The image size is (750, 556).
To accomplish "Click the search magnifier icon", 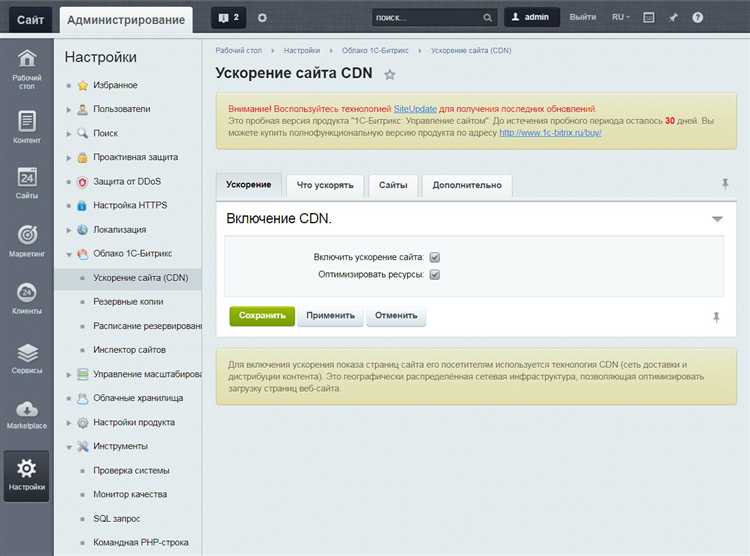I will pos(487,18).
